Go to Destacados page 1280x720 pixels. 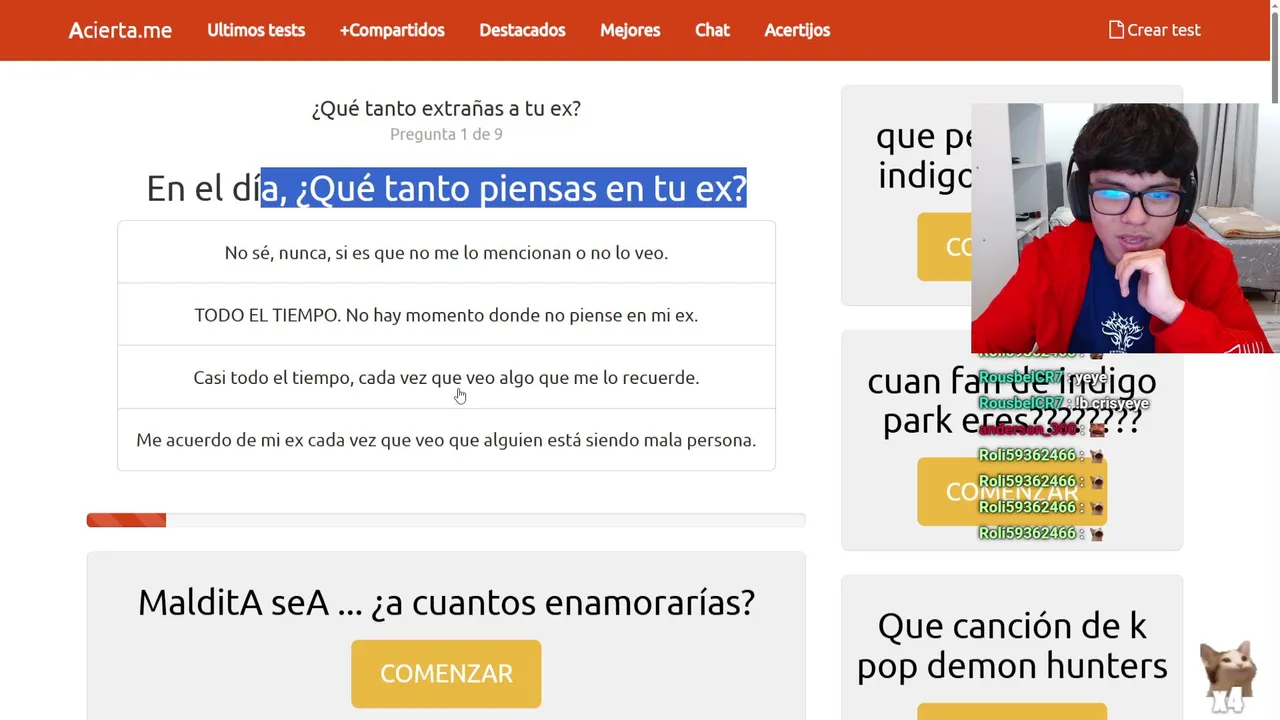522,30
